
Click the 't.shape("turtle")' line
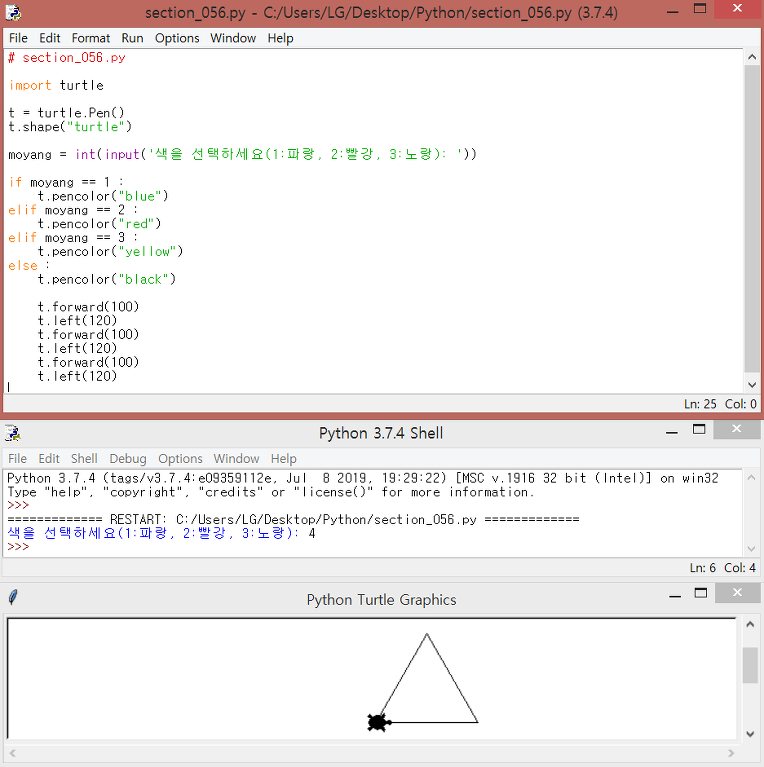[70, 127]
